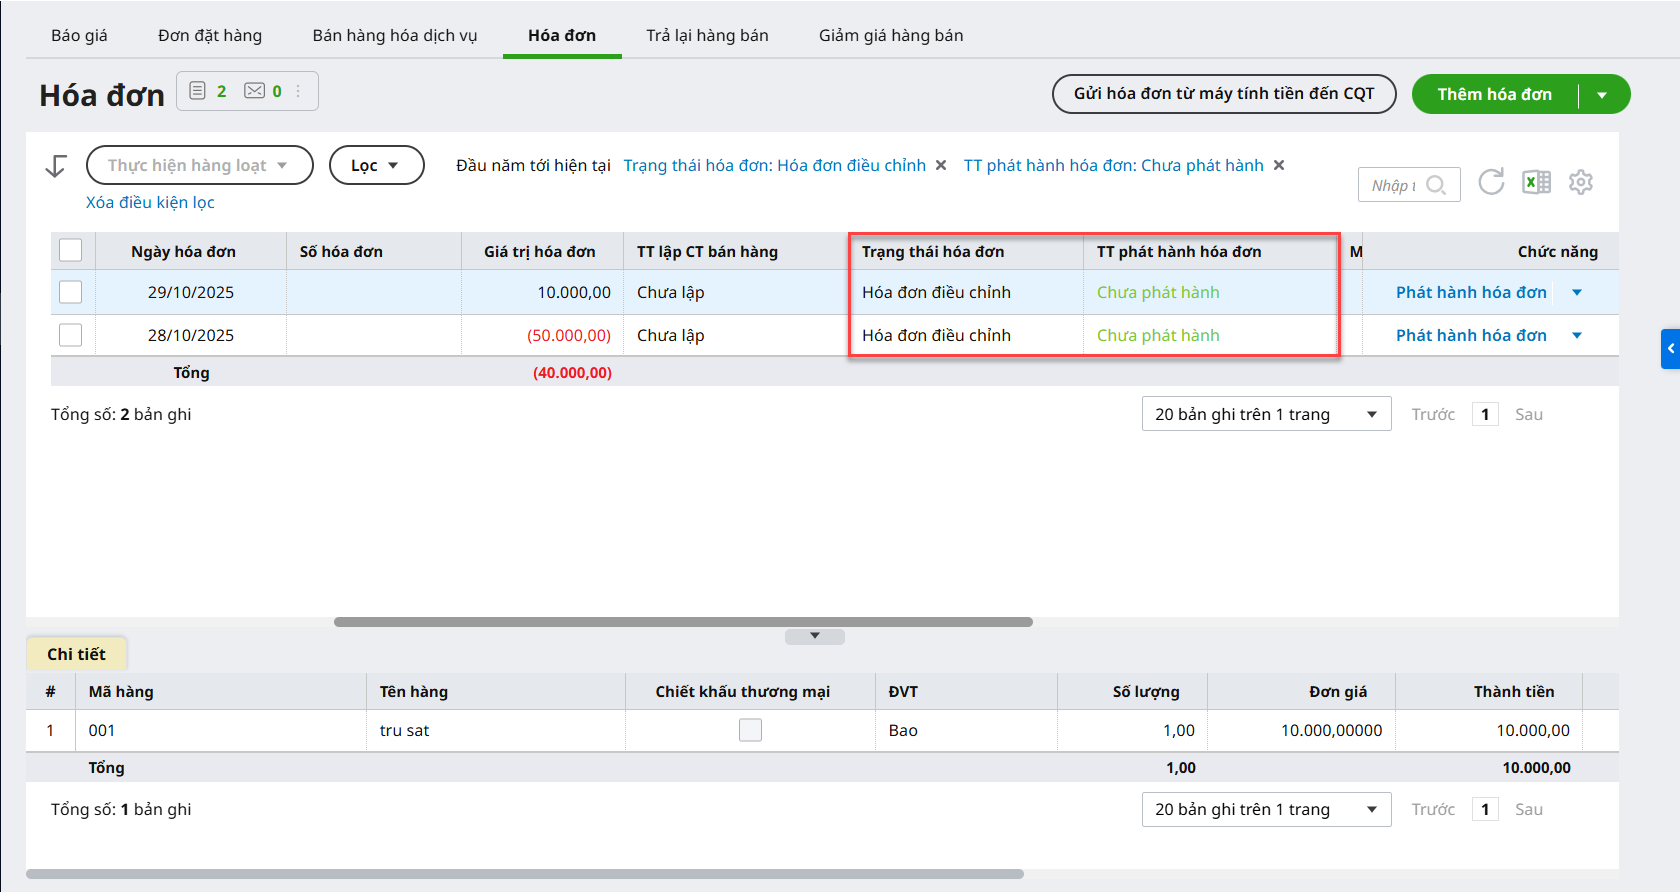Toggle Chiết khấu thương mại checkbox for tru sat
Image resolution: width=1680 pixels, height=892 pixels.
tap(750, 731)
